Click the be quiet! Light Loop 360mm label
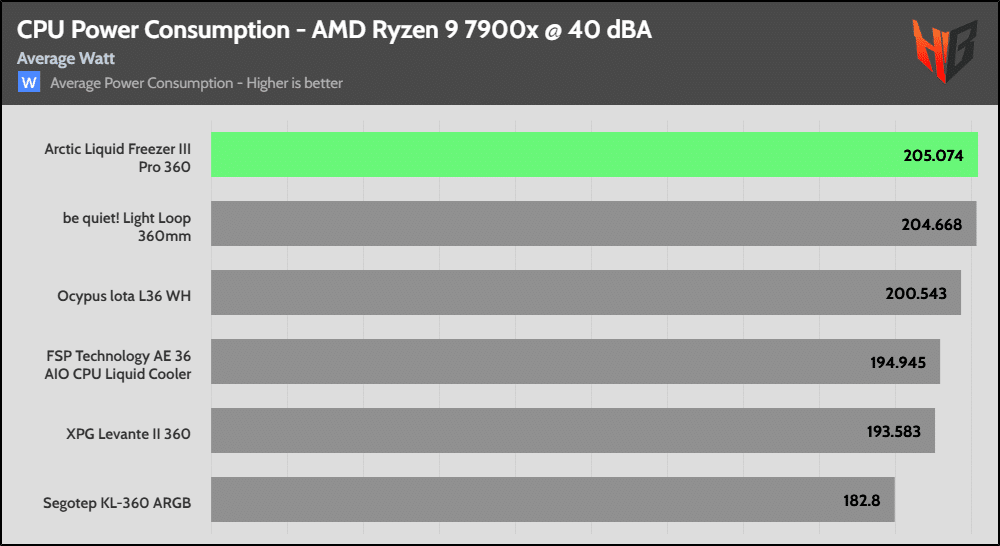The width and height of the screenshot is (1000, 546). click(126, 227)
